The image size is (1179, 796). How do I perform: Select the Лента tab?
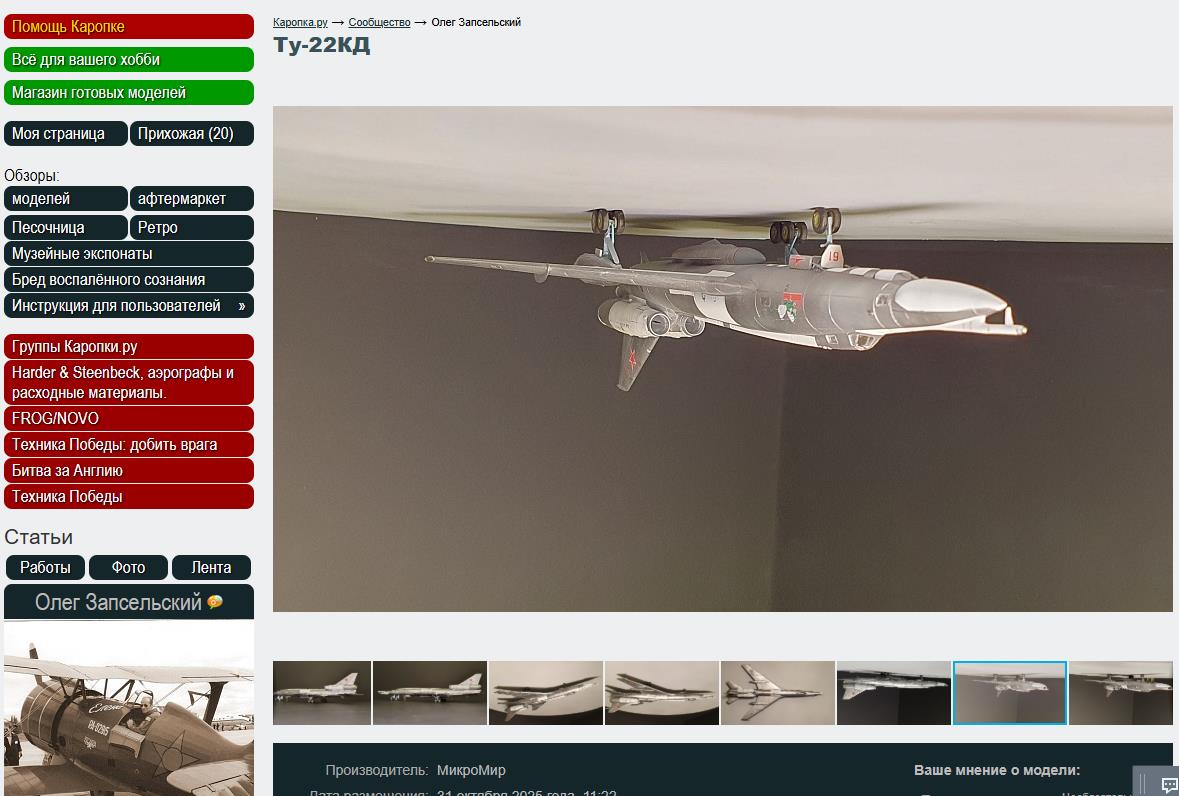point(211,567)
